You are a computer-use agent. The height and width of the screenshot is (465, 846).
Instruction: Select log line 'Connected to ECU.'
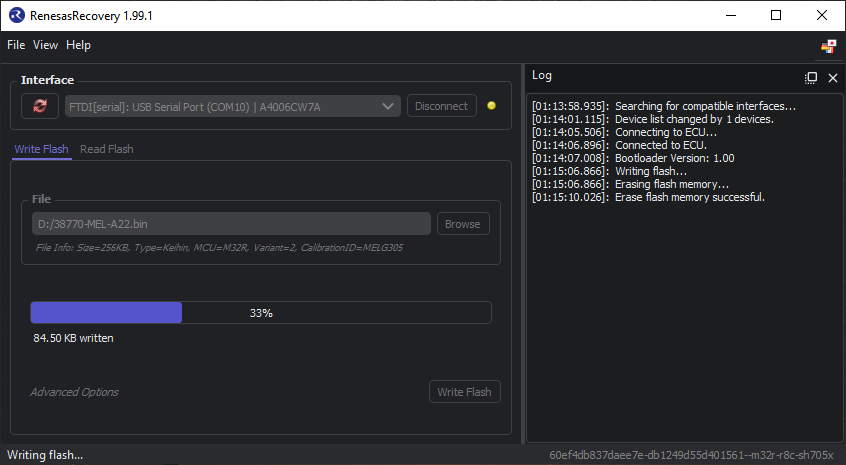point(619,145)
